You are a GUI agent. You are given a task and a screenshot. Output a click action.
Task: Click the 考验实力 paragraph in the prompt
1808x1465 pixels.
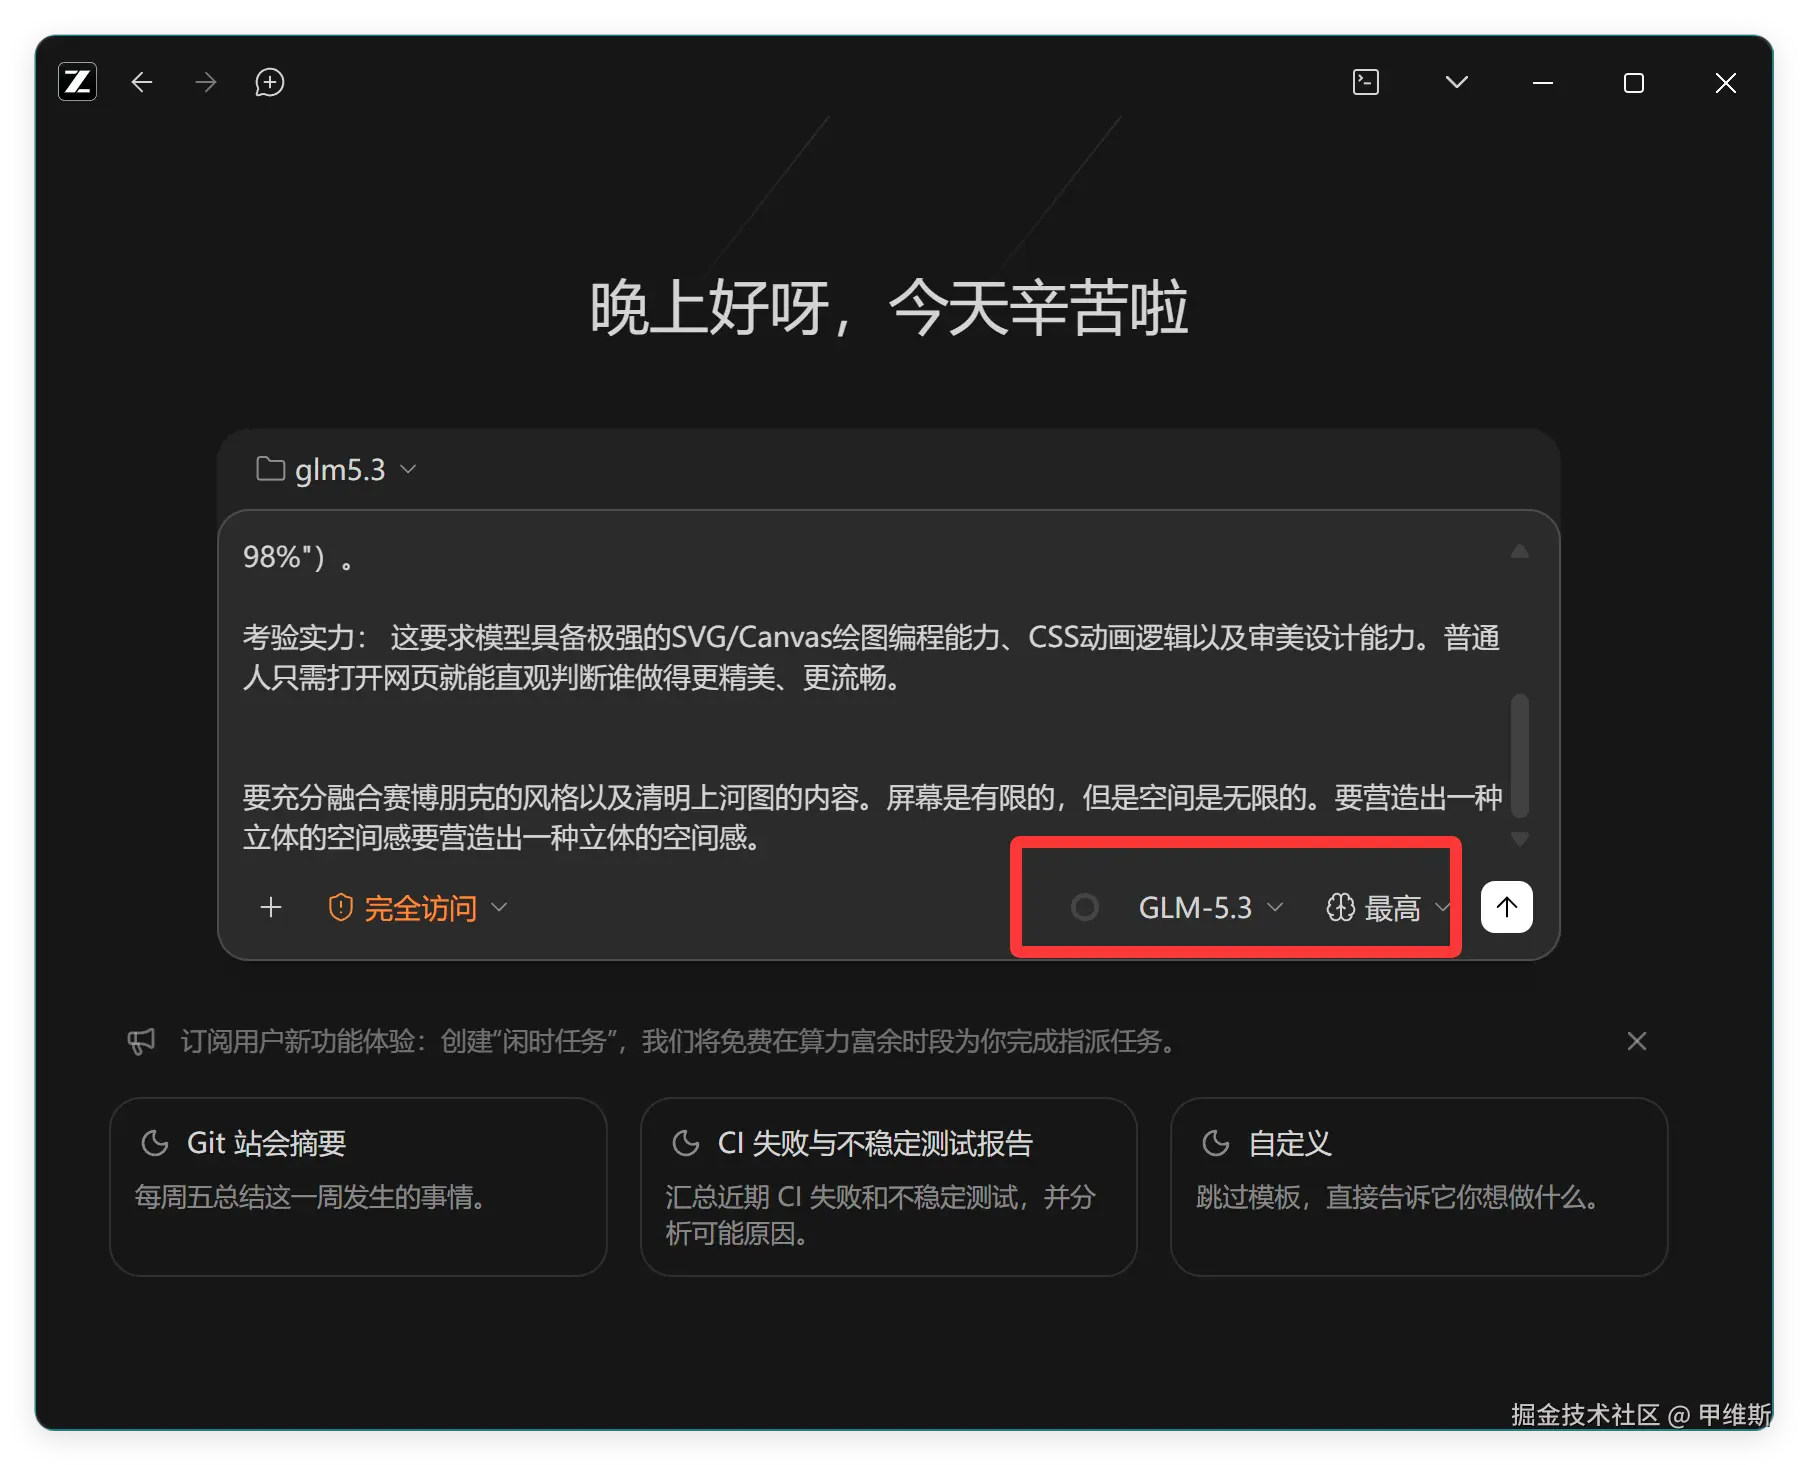tap(871, 657)
